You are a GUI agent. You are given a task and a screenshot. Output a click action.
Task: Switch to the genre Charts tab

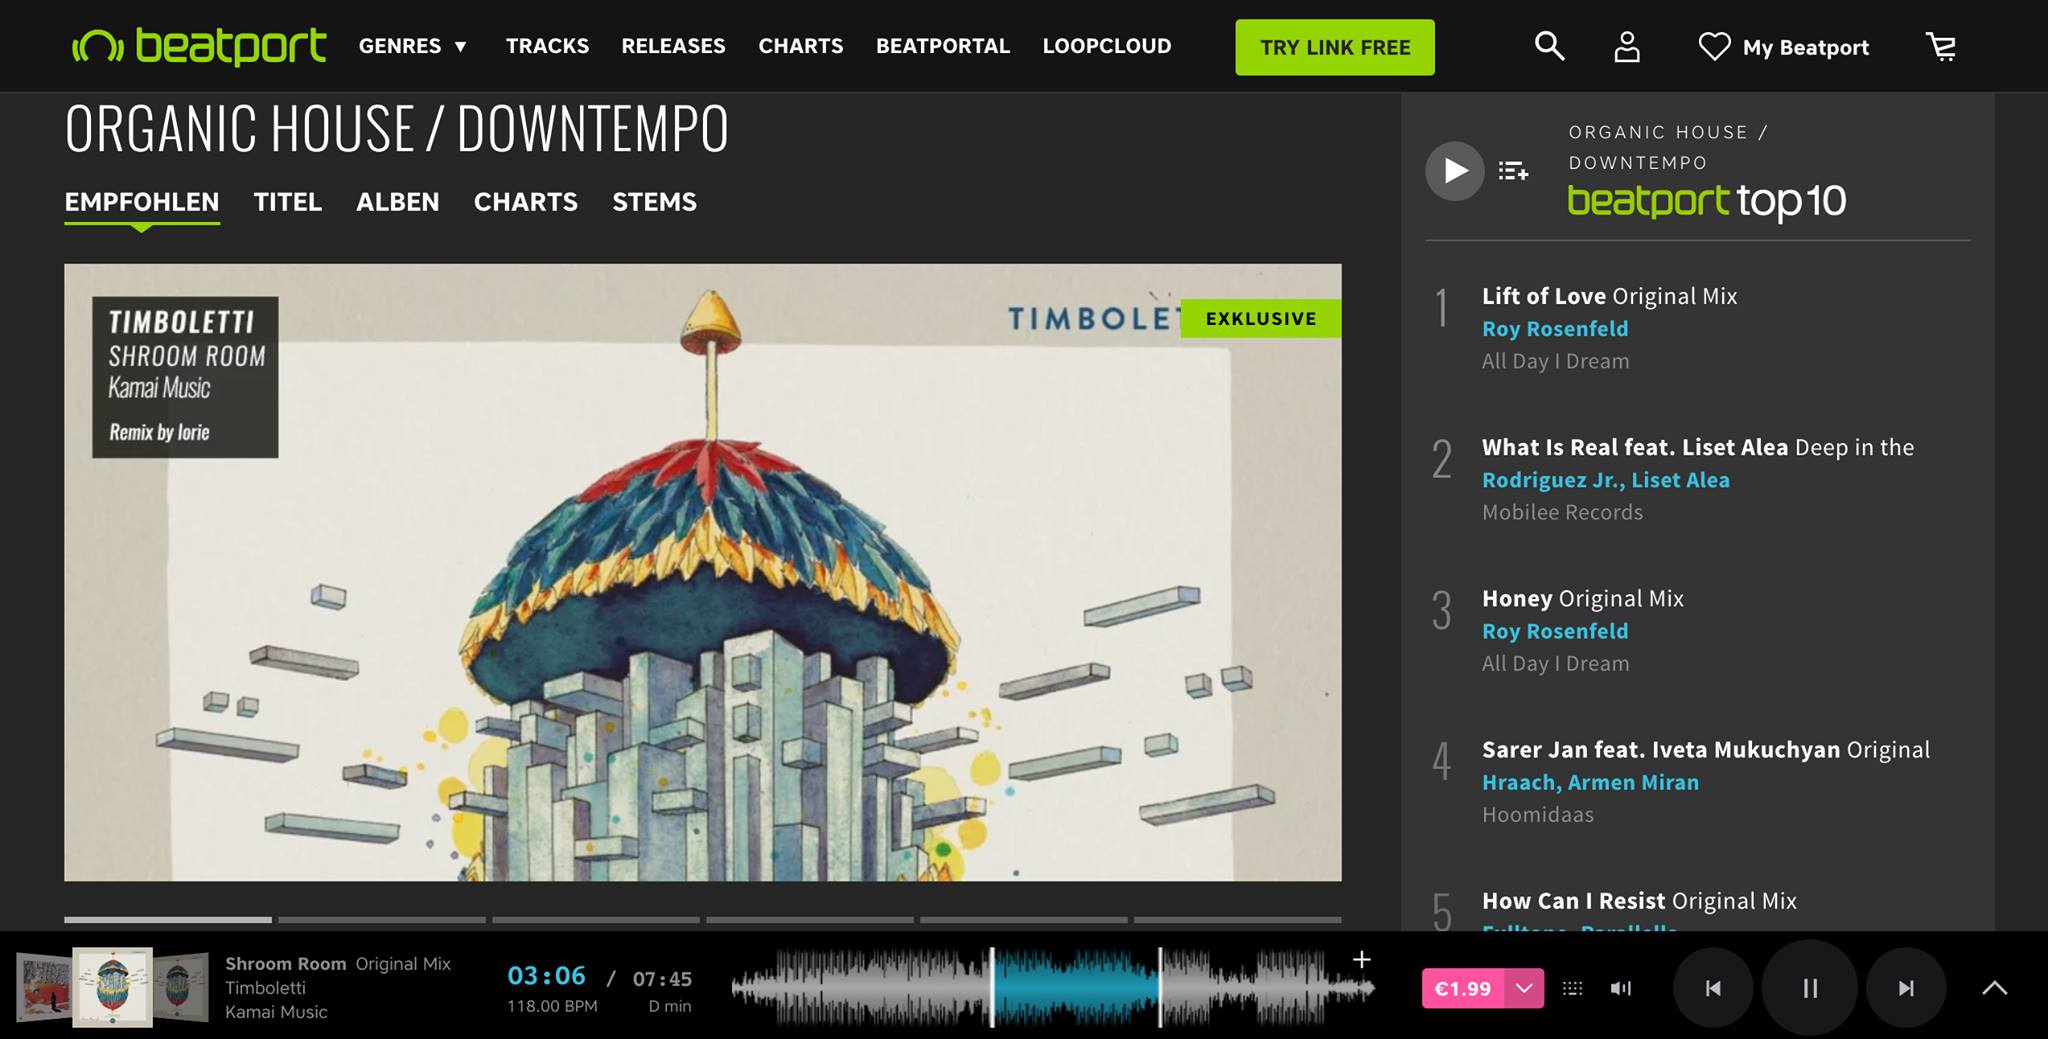click(526, 202)
